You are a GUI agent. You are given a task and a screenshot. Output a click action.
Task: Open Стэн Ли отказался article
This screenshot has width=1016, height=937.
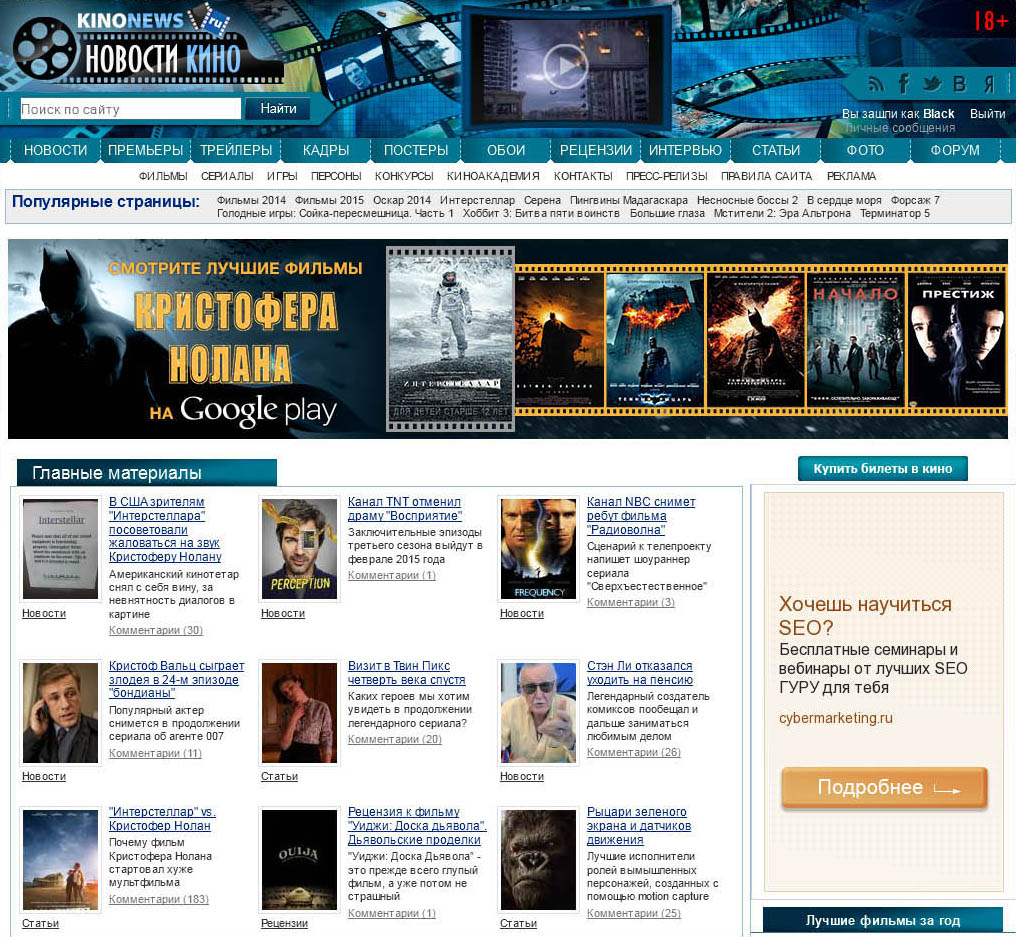640,673
